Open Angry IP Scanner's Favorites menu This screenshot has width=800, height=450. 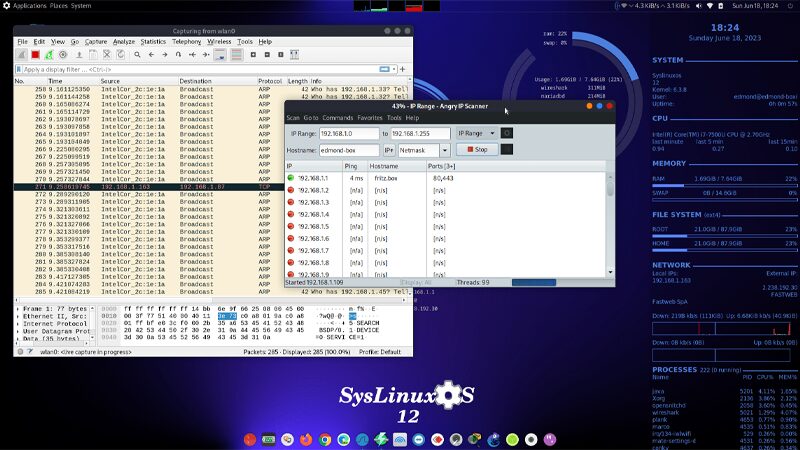pyautogui.click(x=370, y=117)
